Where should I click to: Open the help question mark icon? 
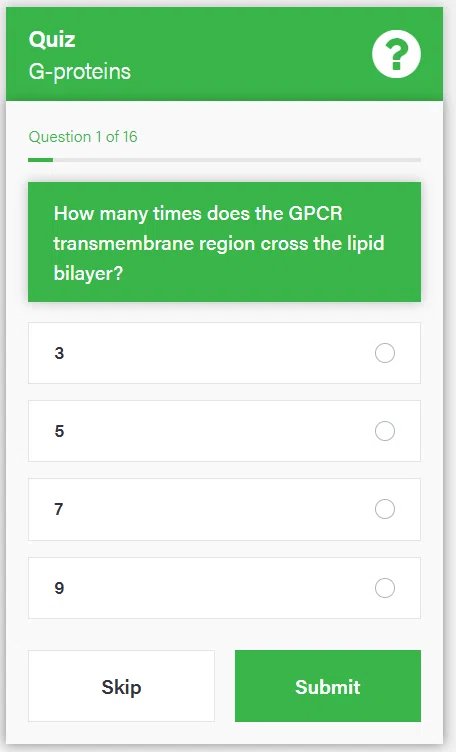coord(396,54)
